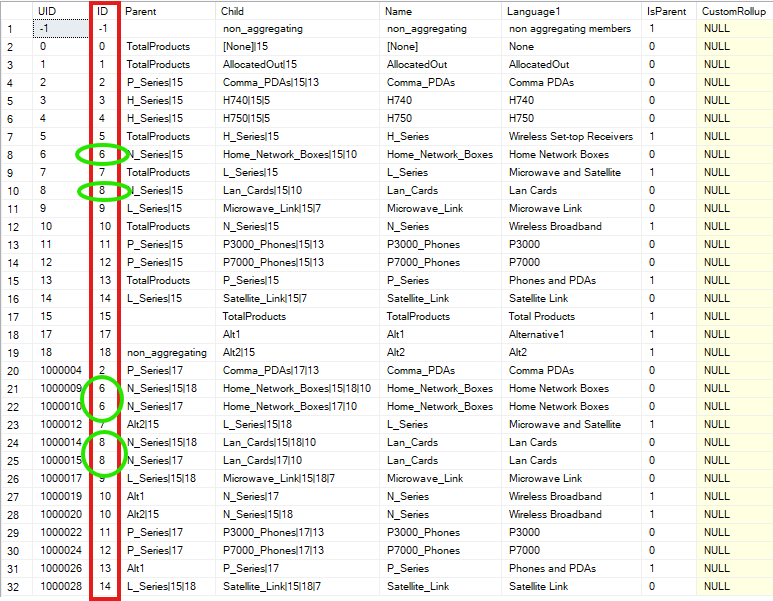Select the Language1 column header
This screenshot has width=773, height=601.
pyautogui.click(x=572, y=11)
